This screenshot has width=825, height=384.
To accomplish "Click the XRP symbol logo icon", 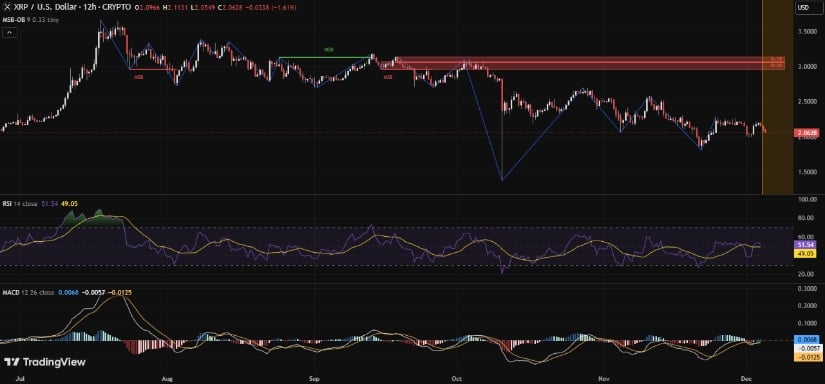I will point(7,8).
